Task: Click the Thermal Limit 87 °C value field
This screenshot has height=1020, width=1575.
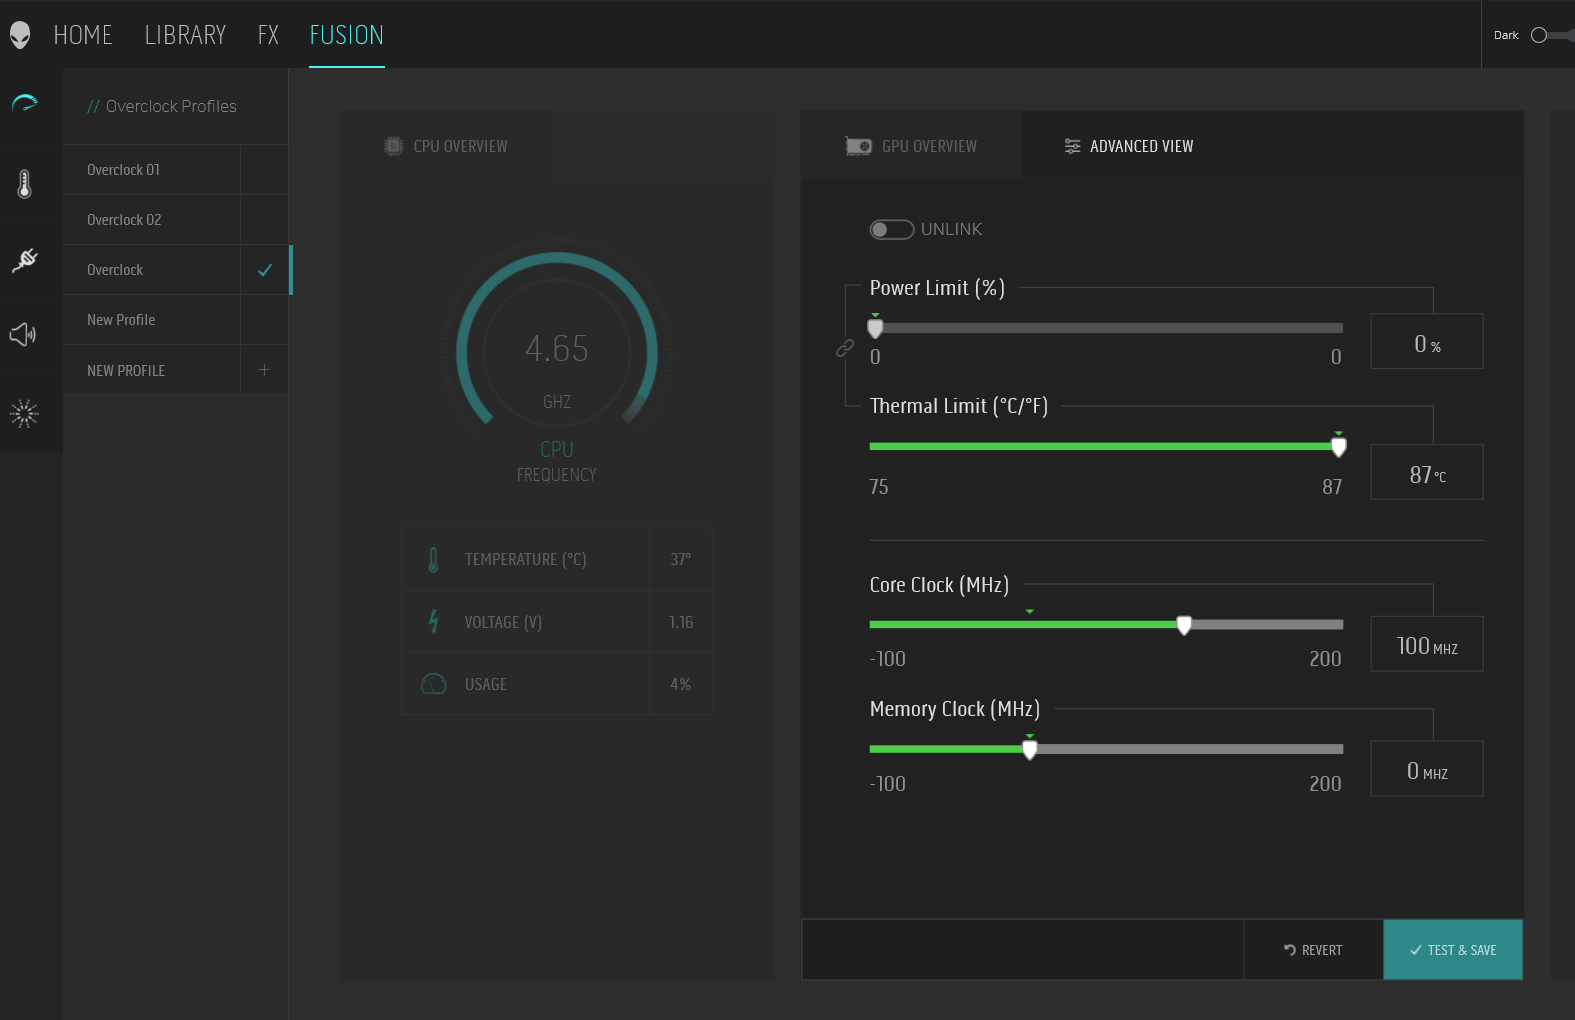Action: click(x=1427, y=472)
